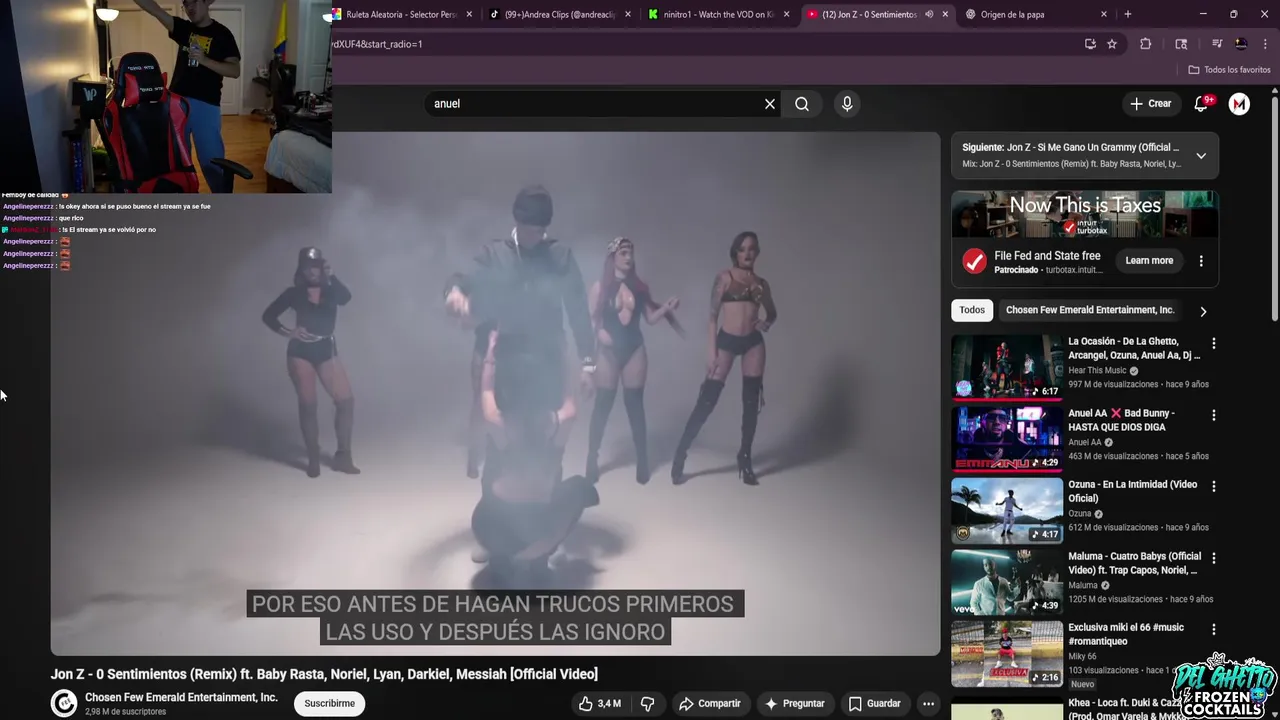Open YouTube notifications bell
The width and height of the screenshot is (1280, 720).
click(1202, 103)
